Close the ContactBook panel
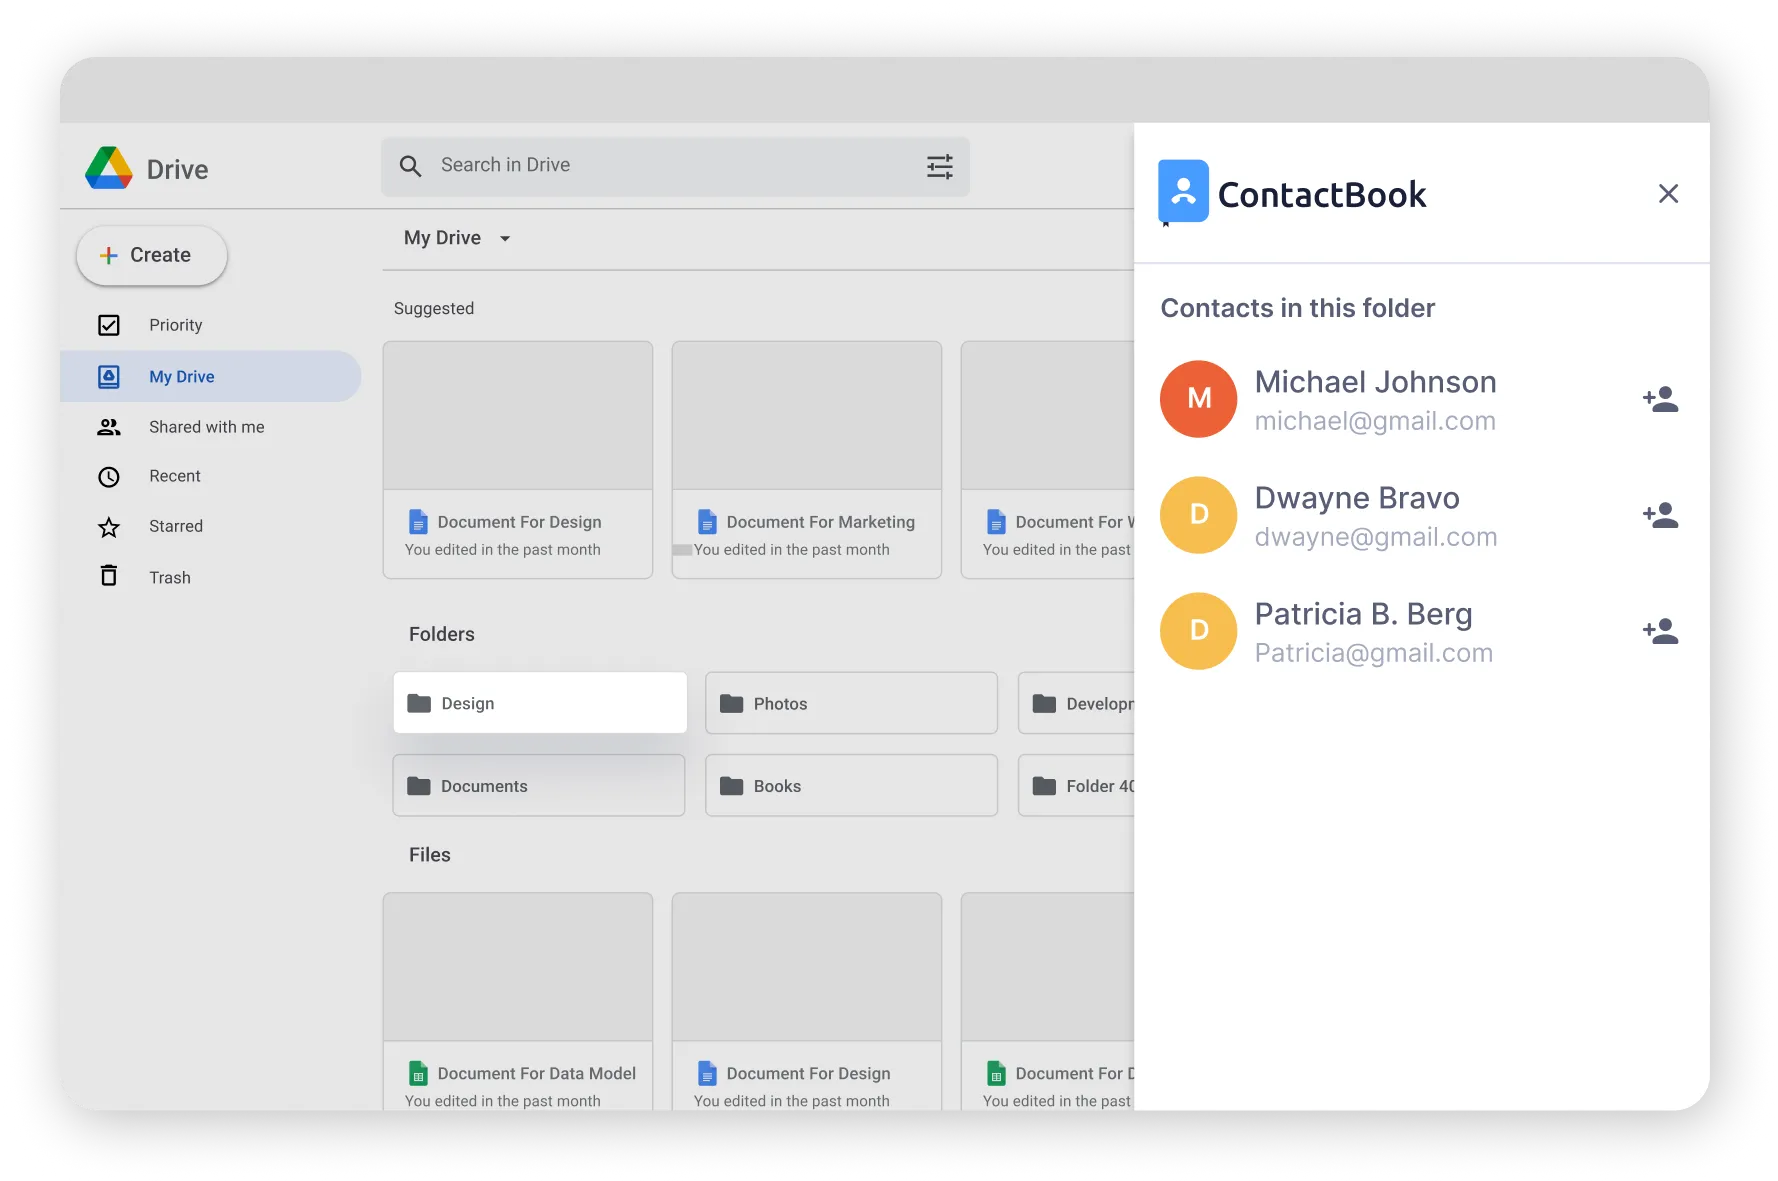 pos(1668,193)
